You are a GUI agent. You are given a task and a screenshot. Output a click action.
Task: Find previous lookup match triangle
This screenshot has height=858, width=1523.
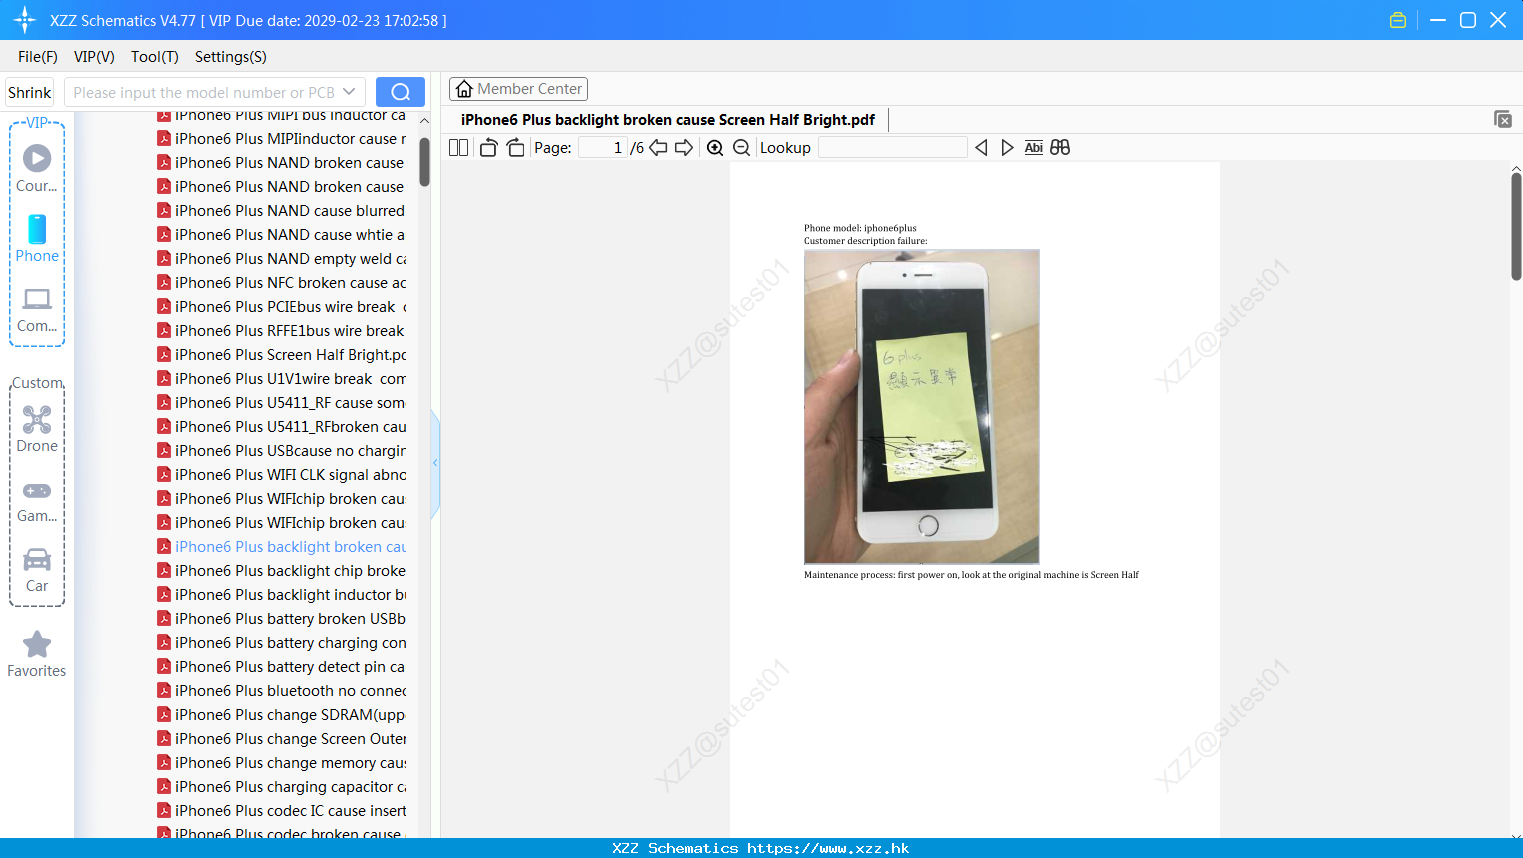[x=981, y=147]
